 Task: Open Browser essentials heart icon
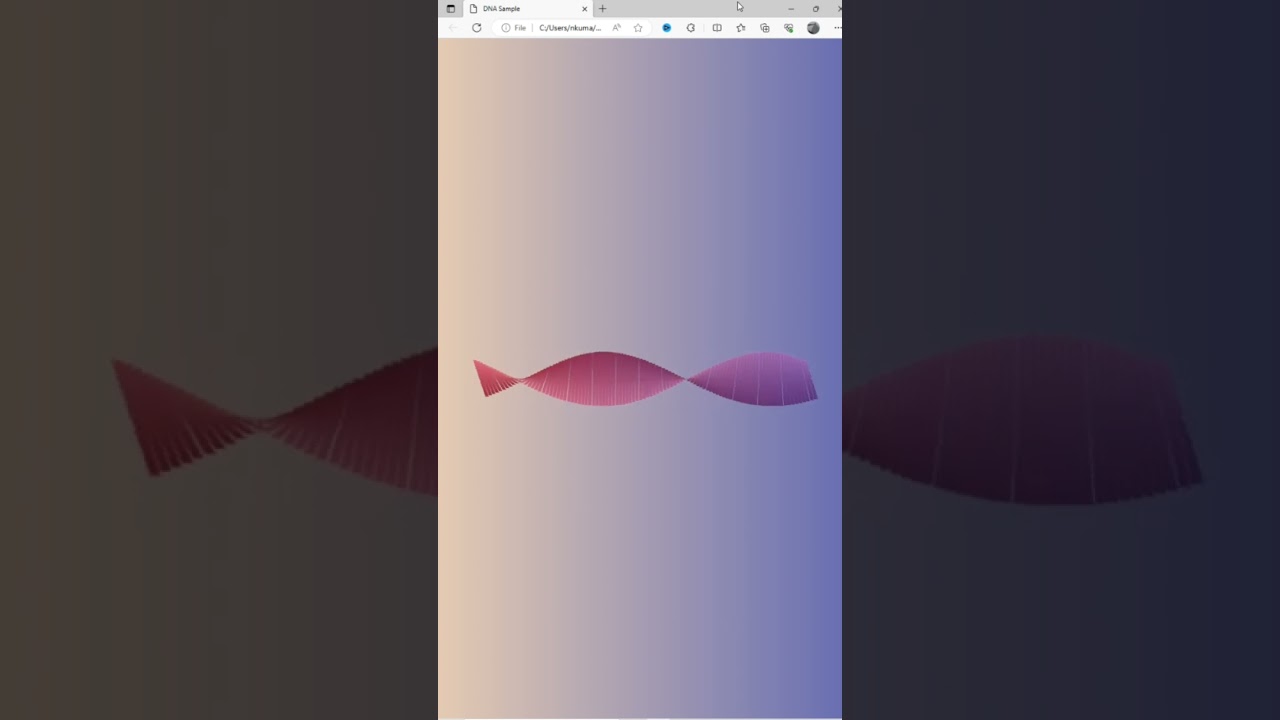point(789,28)
